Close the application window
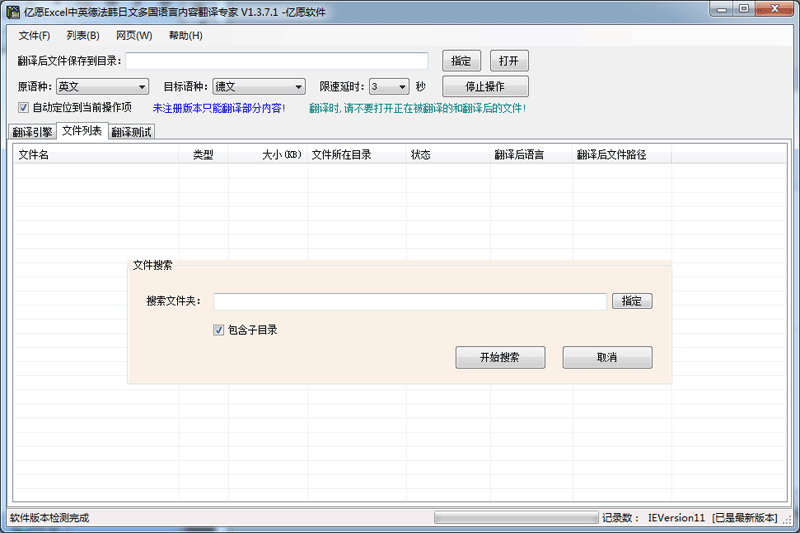Screen dimensions: 800x533 tap(774, 9)
